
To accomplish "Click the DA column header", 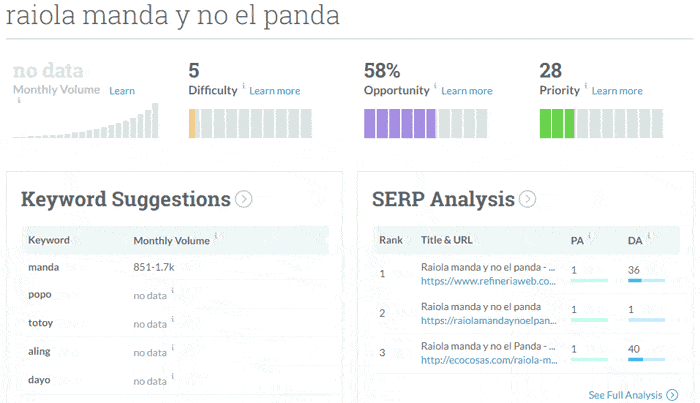I will pyautogui.click(x=635, y=241).
